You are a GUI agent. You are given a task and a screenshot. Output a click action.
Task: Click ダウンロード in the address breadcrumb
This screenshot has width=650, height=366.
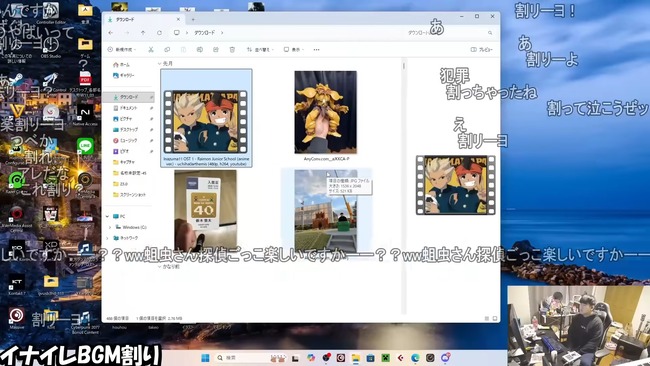pos(204,32)
